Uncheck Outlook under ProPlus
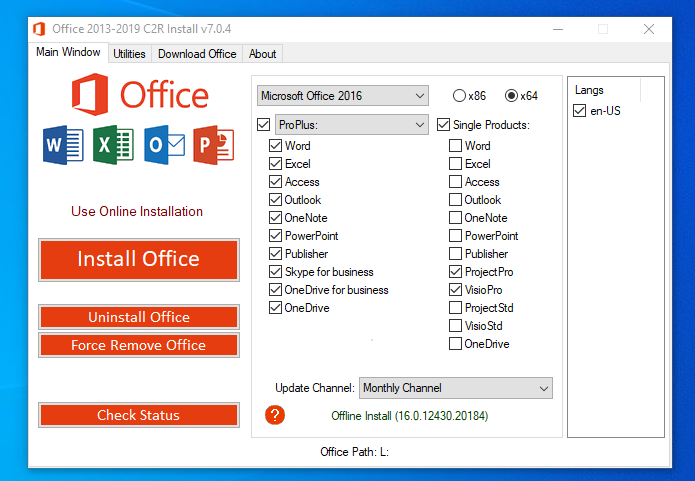This screenshot has width=695, height=481. pyautogui.click(x=275, y=199)
